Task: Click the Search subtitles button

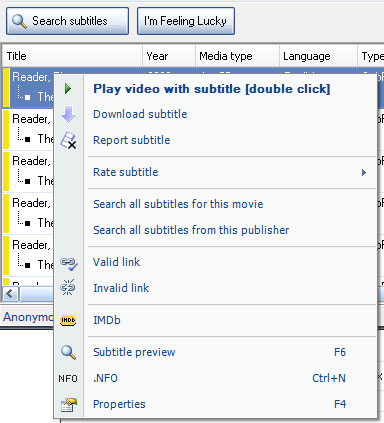Action: click(67, 21)
